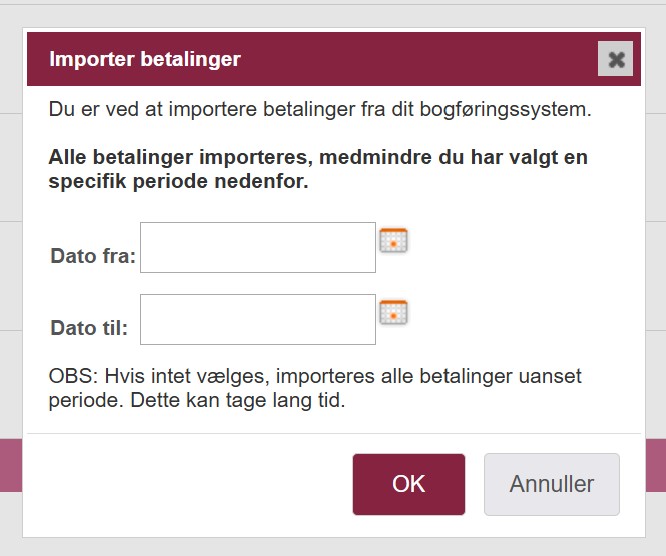The image size is (666, 556).
Task: Click the "Dato til:" label
Action: tap(89, 327)
